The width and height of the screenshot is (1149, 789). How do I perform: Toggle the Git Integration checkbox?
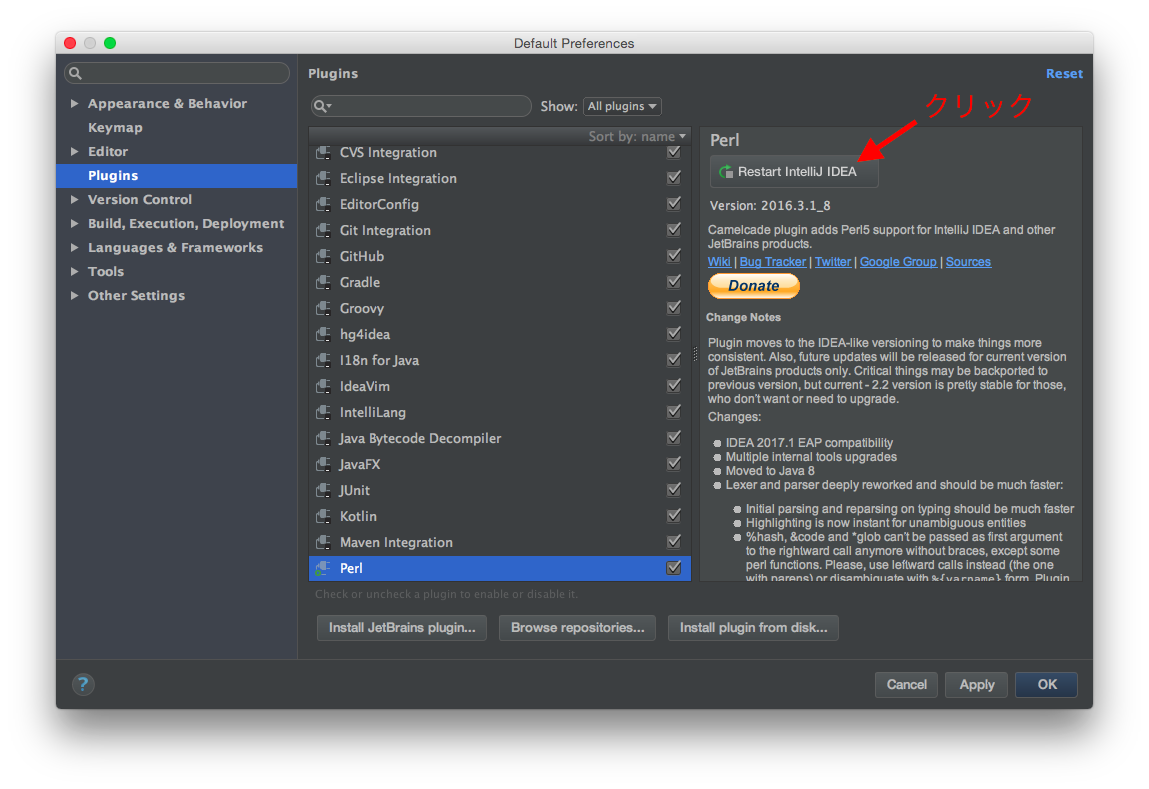[674, 229]
